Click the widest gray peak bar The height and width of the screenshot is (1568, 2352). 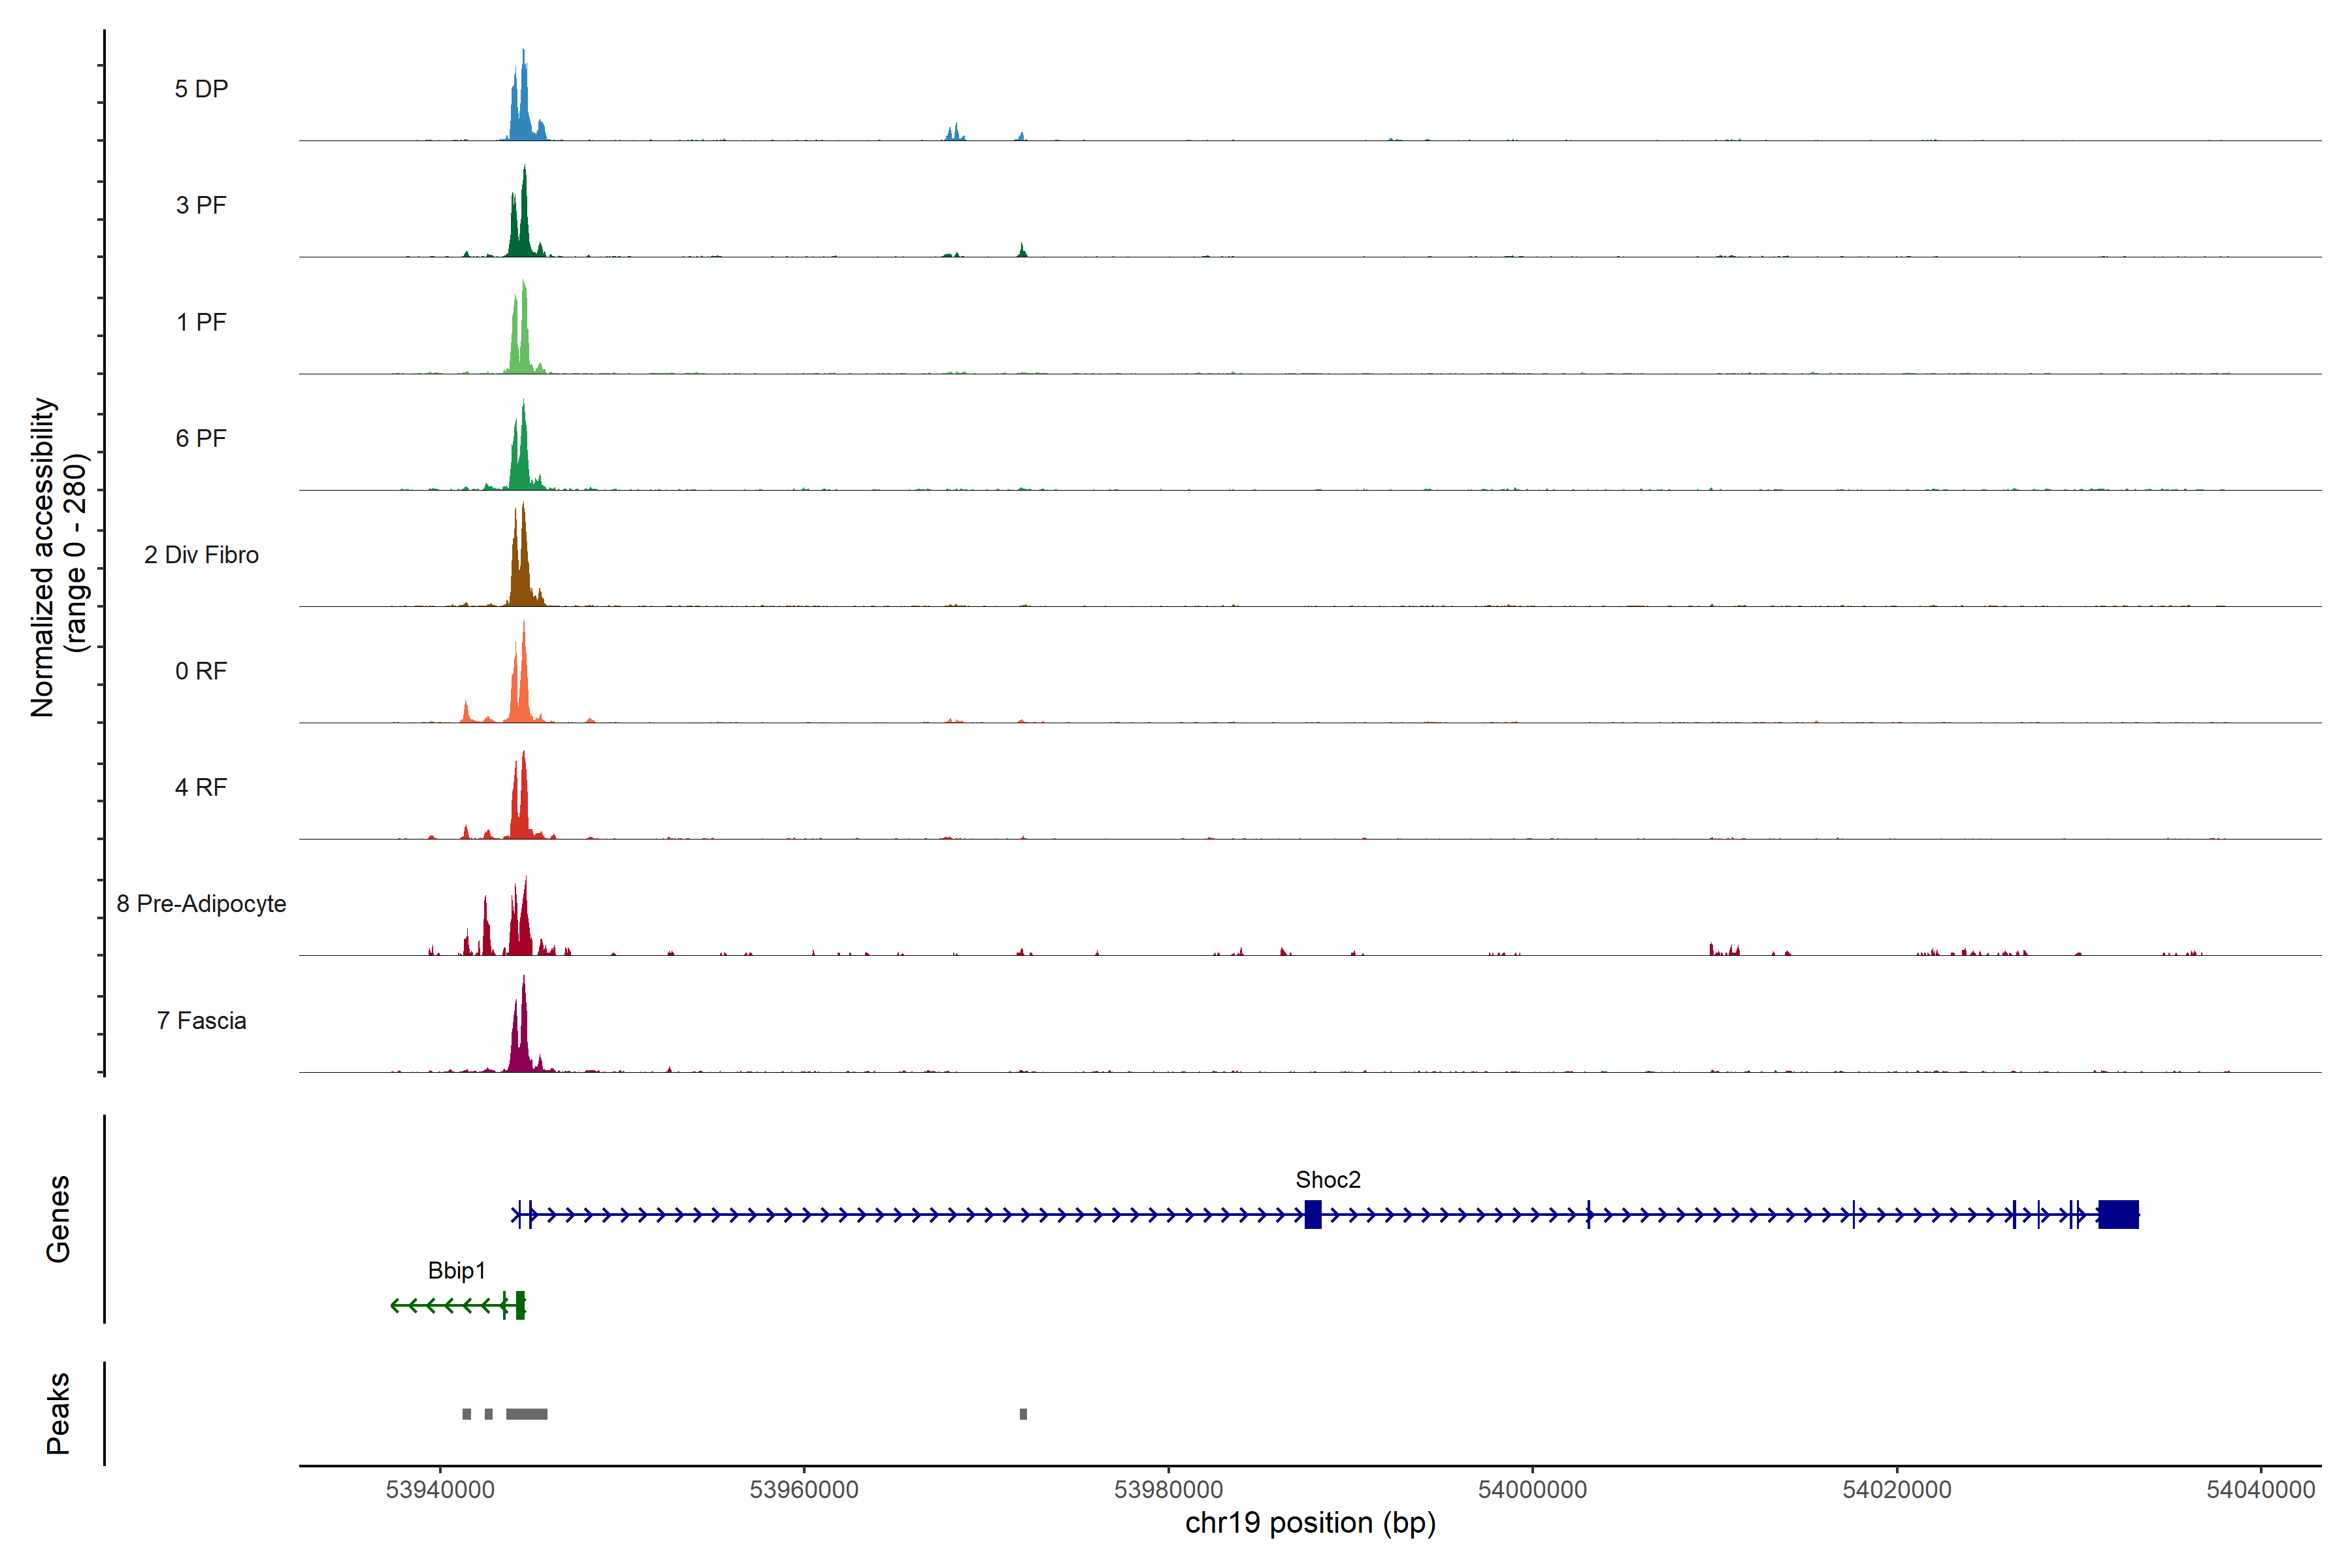526,1414
